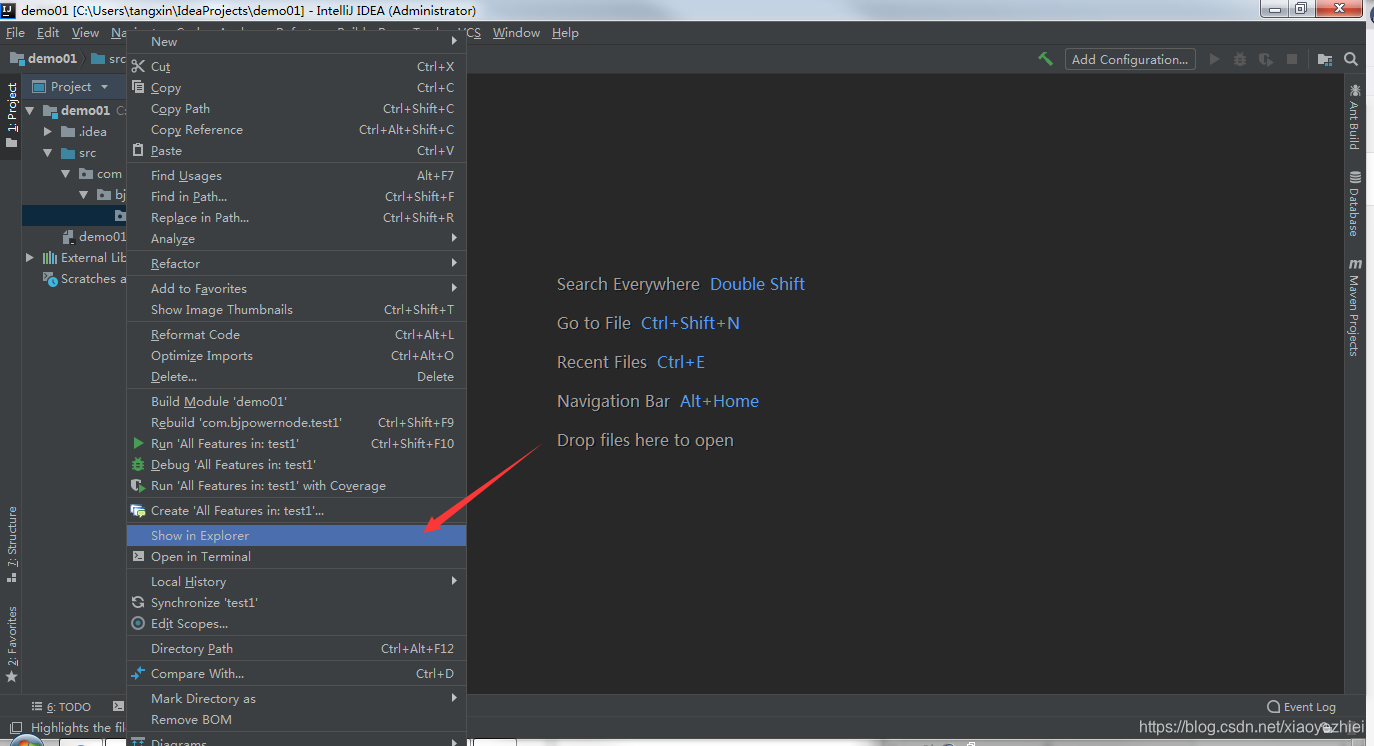The image size is (1374, 746).
Task: Select Reformat Code menu entry
Action: 296,335
